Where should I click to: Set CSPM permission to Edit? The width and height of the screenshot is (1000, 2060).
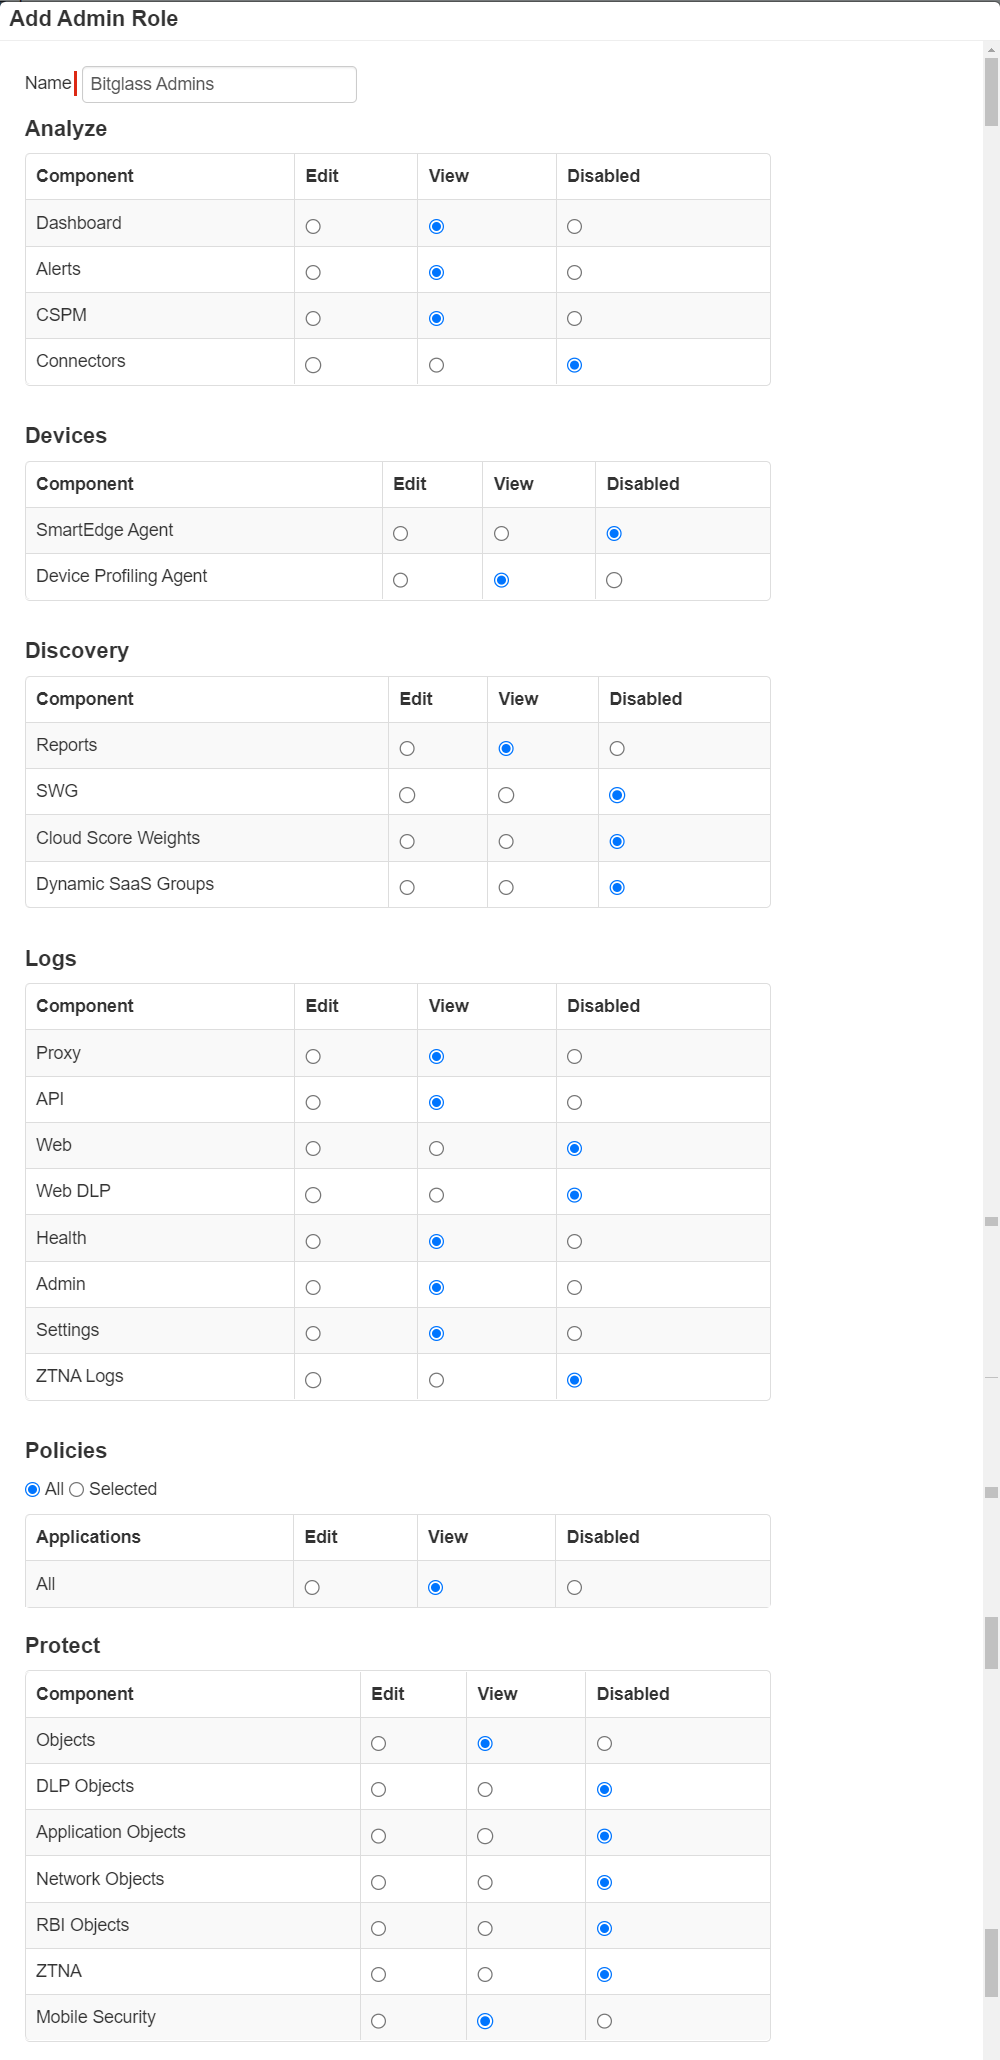[x=313, y=318]
